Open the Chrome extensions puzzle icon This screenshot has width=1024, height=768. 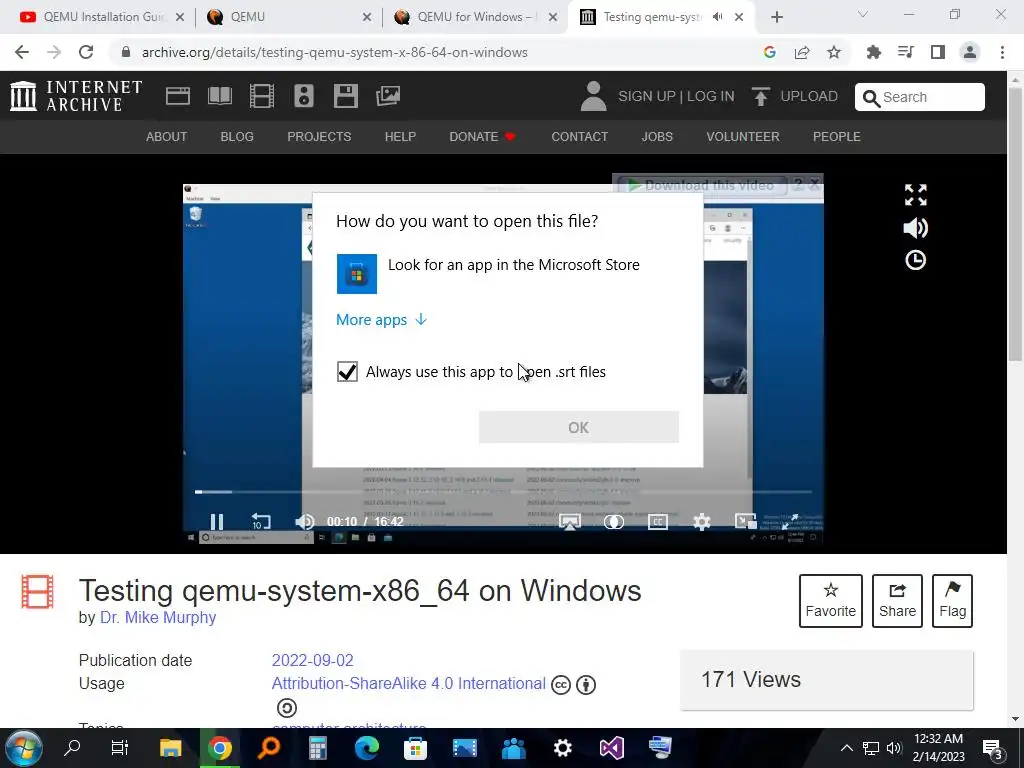[873, 52]
